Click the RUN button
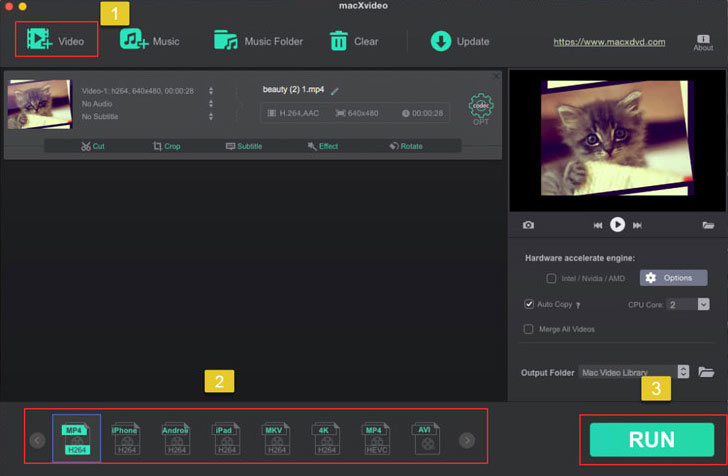Screen dimensions: 728x476 click(x=652, y=440)
